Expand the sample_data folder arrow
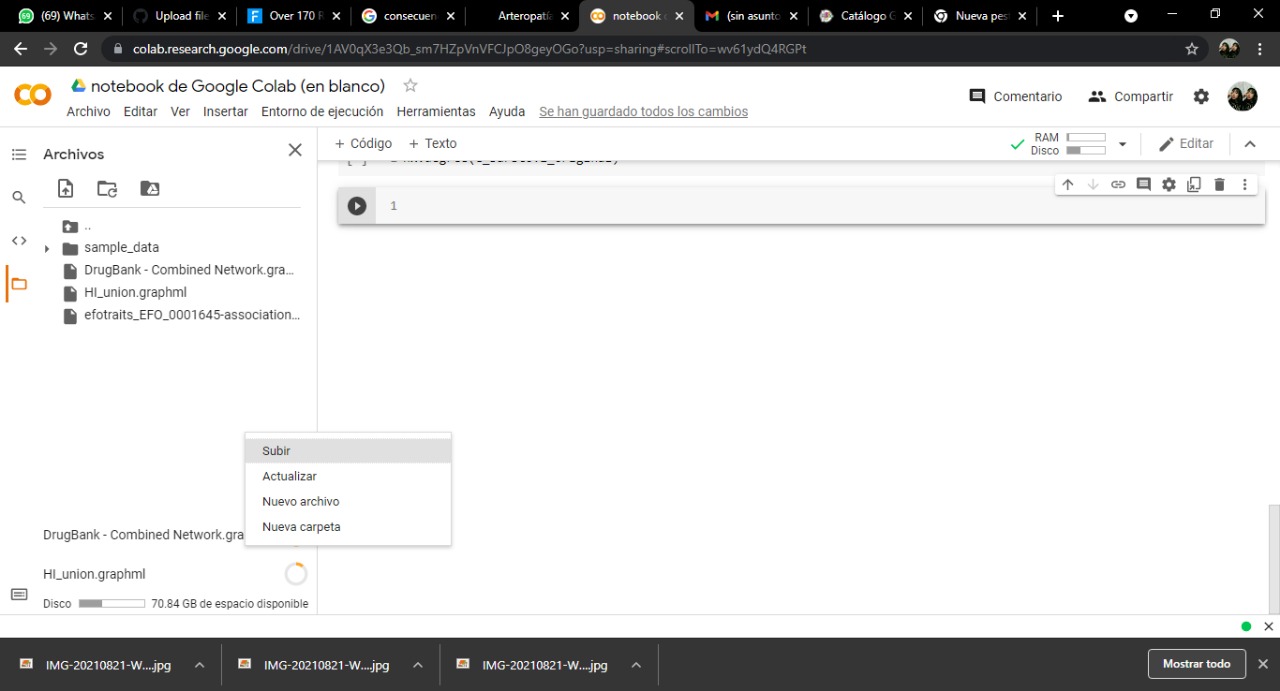Image resolution: width=1280 pixels, height=691 pixels. click(x=46, y=248)
